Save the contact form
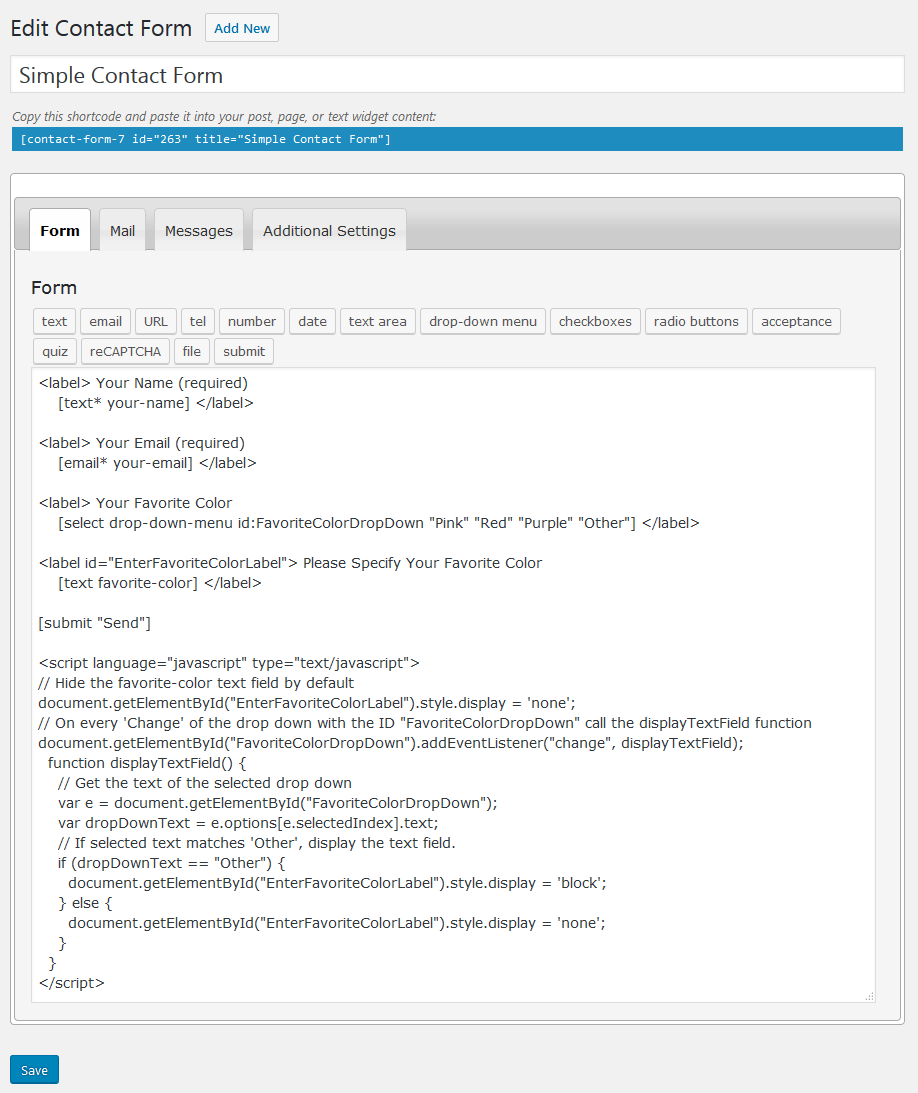The width and height of the screenshot is (918, 1093). pyautogui.click(x=34, y=1070)
